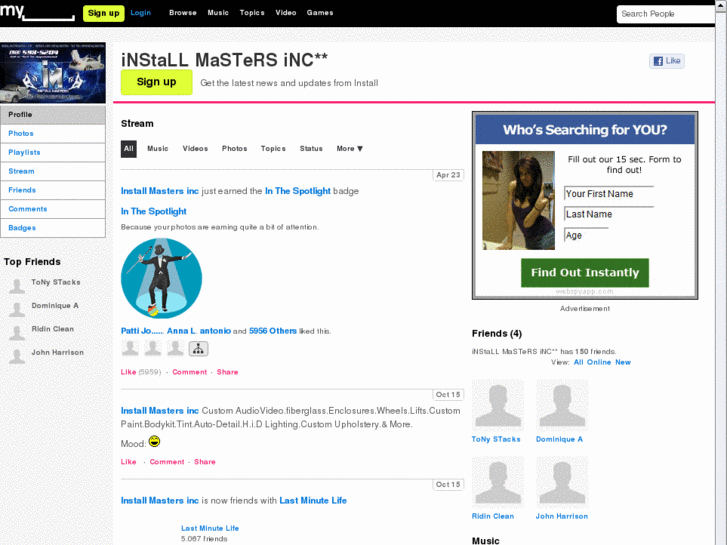This screenshot has width=727, height=545.
Task: Click the hierarchy icon after liker avatars
Action: 198,349
